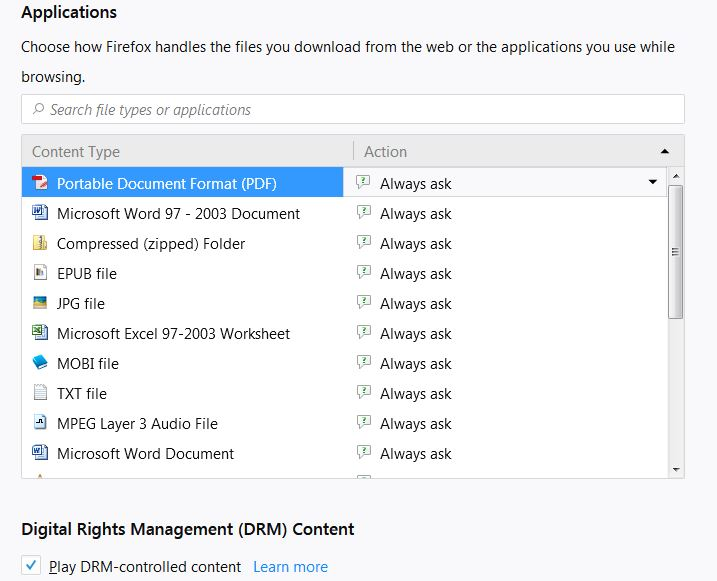Click the MOBI file book icon

pos(40,363)
